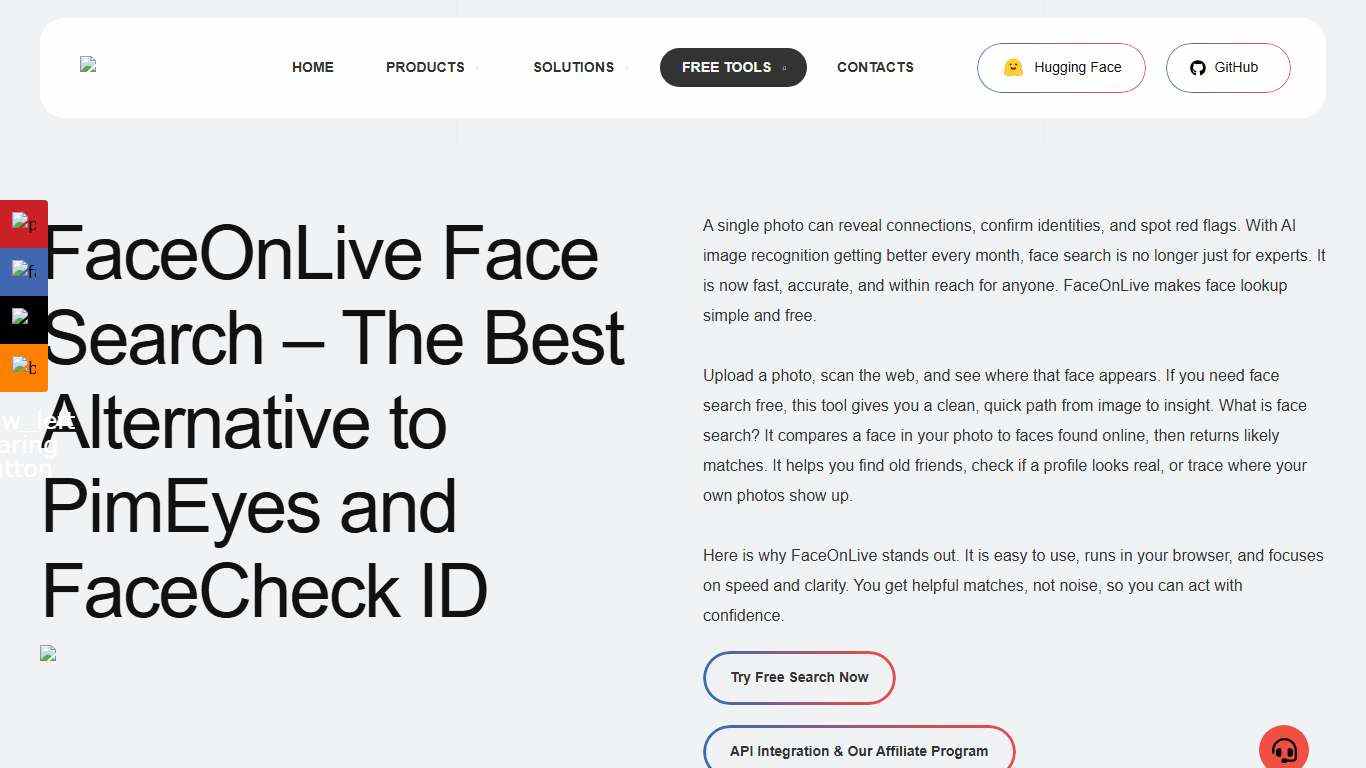Click the Try Free Search Now button
1366x768 pixels.
click(799, 677)
